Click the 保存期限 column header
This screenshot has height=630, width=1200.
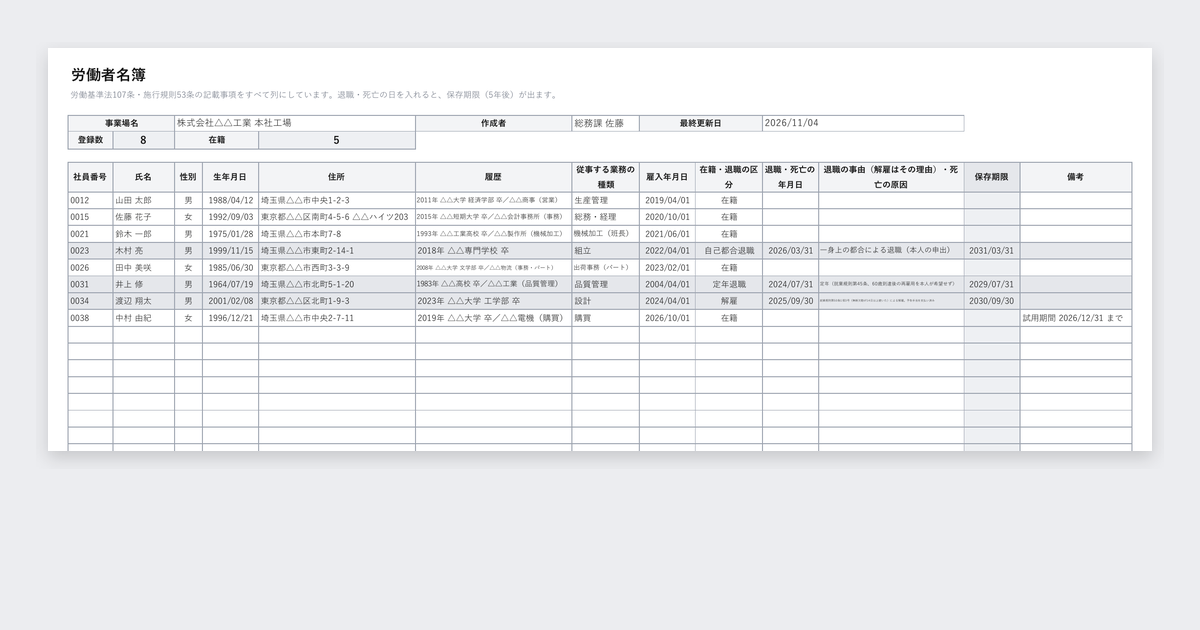pyautogui.click(x=992, y=177)
